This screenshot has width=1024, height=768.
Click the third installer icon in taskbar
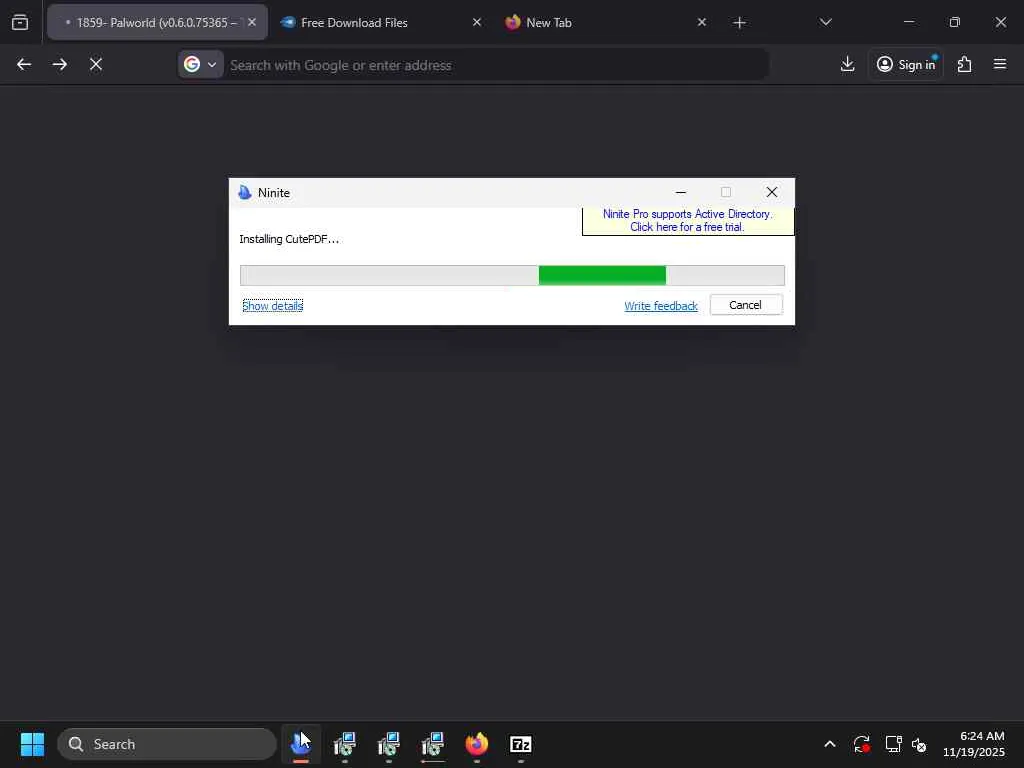[432, 744]
